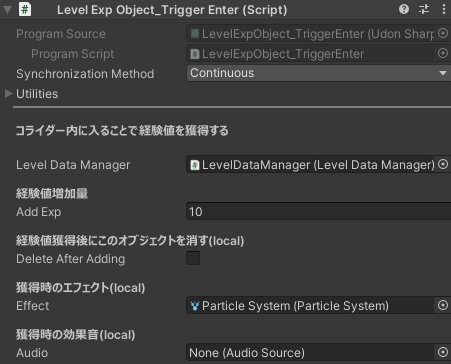Click the Effect label
The width and height of the screenshot is (451, 364).
click(33, 306)
